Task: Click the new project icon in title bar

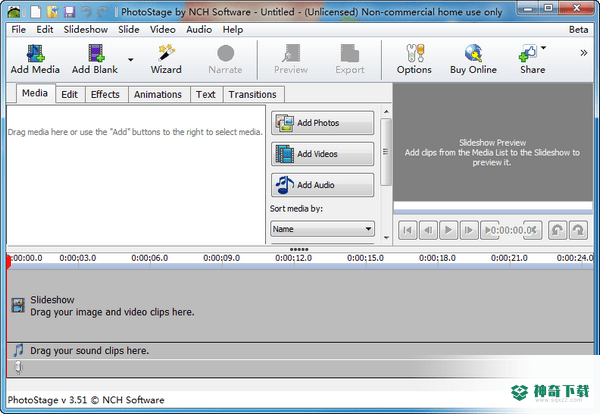Action: pyautogui.click(x=36, y=12)
